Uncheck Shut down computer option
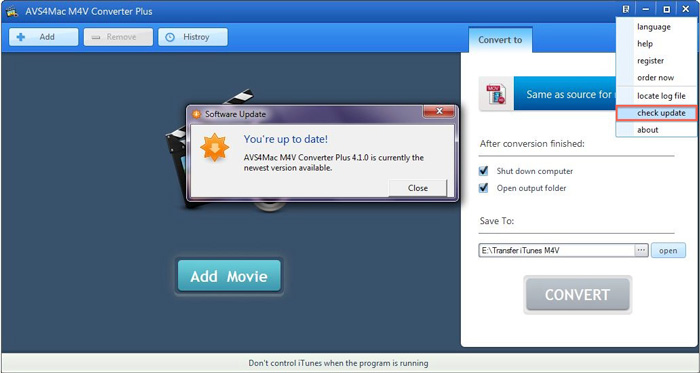Viewport: 700px width, 373px height. 483,171
